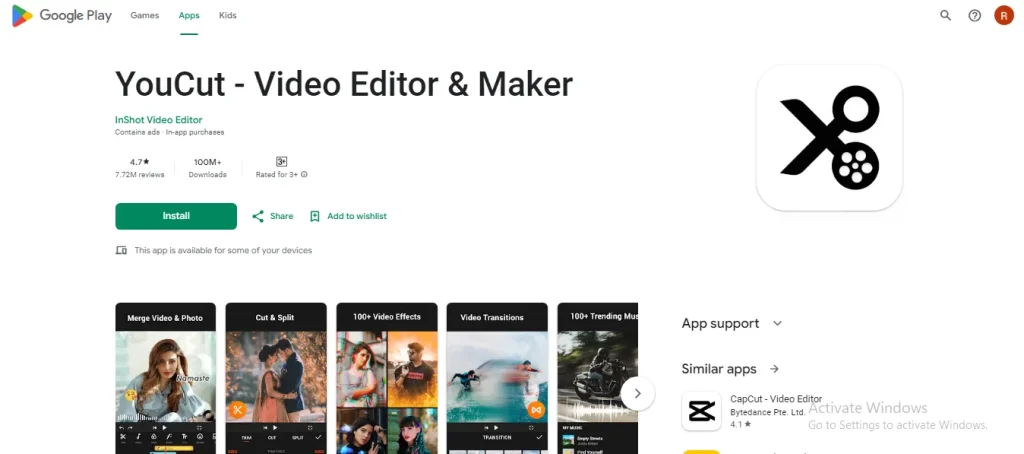The image size is (1024, 454).
Task: Open the Cut & Split screenshot
Action: [x=276, y=378]
